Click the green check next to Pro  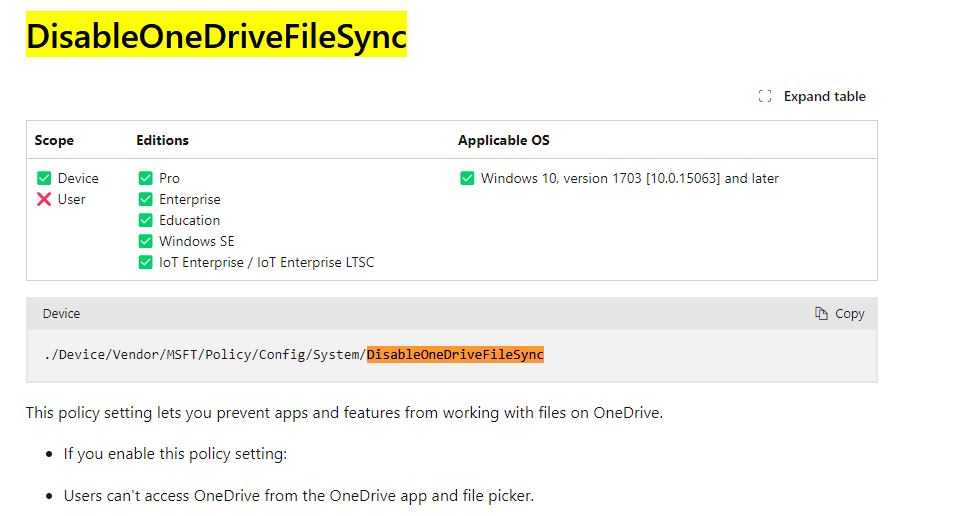pos(145,178)
